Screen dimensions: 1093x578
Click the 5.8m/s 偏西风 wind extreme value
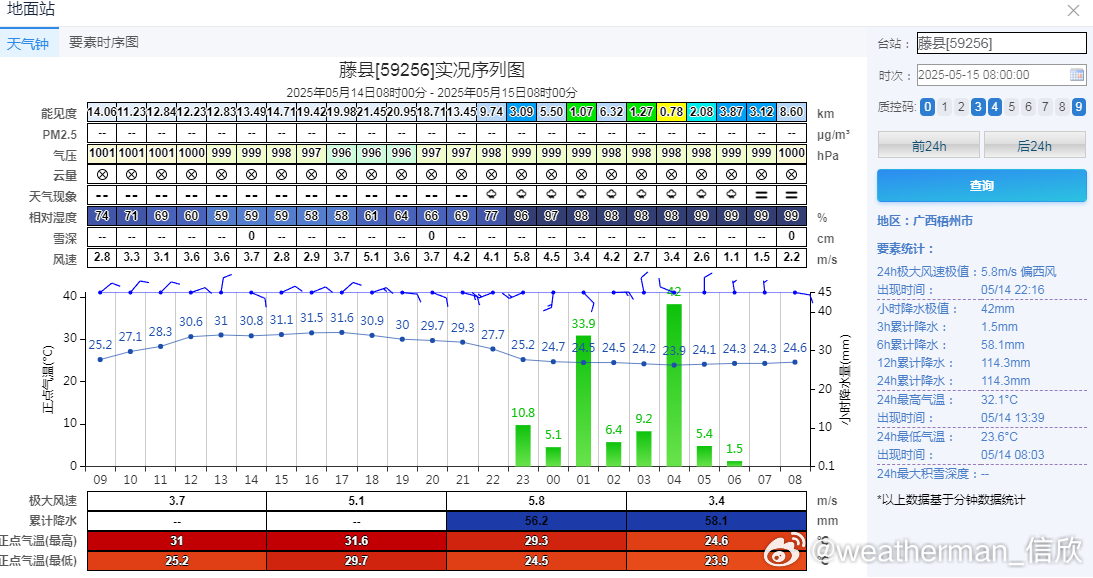click(x=1018, y=271)
